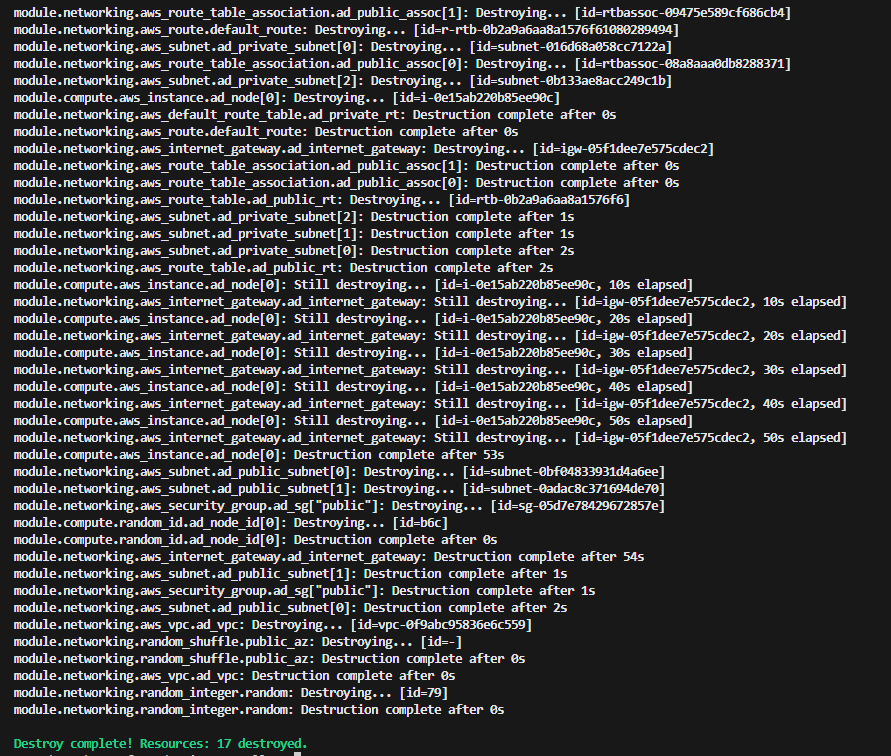The image size is (891, 756).
Task: Click the ad_public_assoc[0] 'Destroying...' line with rtbassoc-08a8aaa0db8288371
Action: [x=402, y=64]
